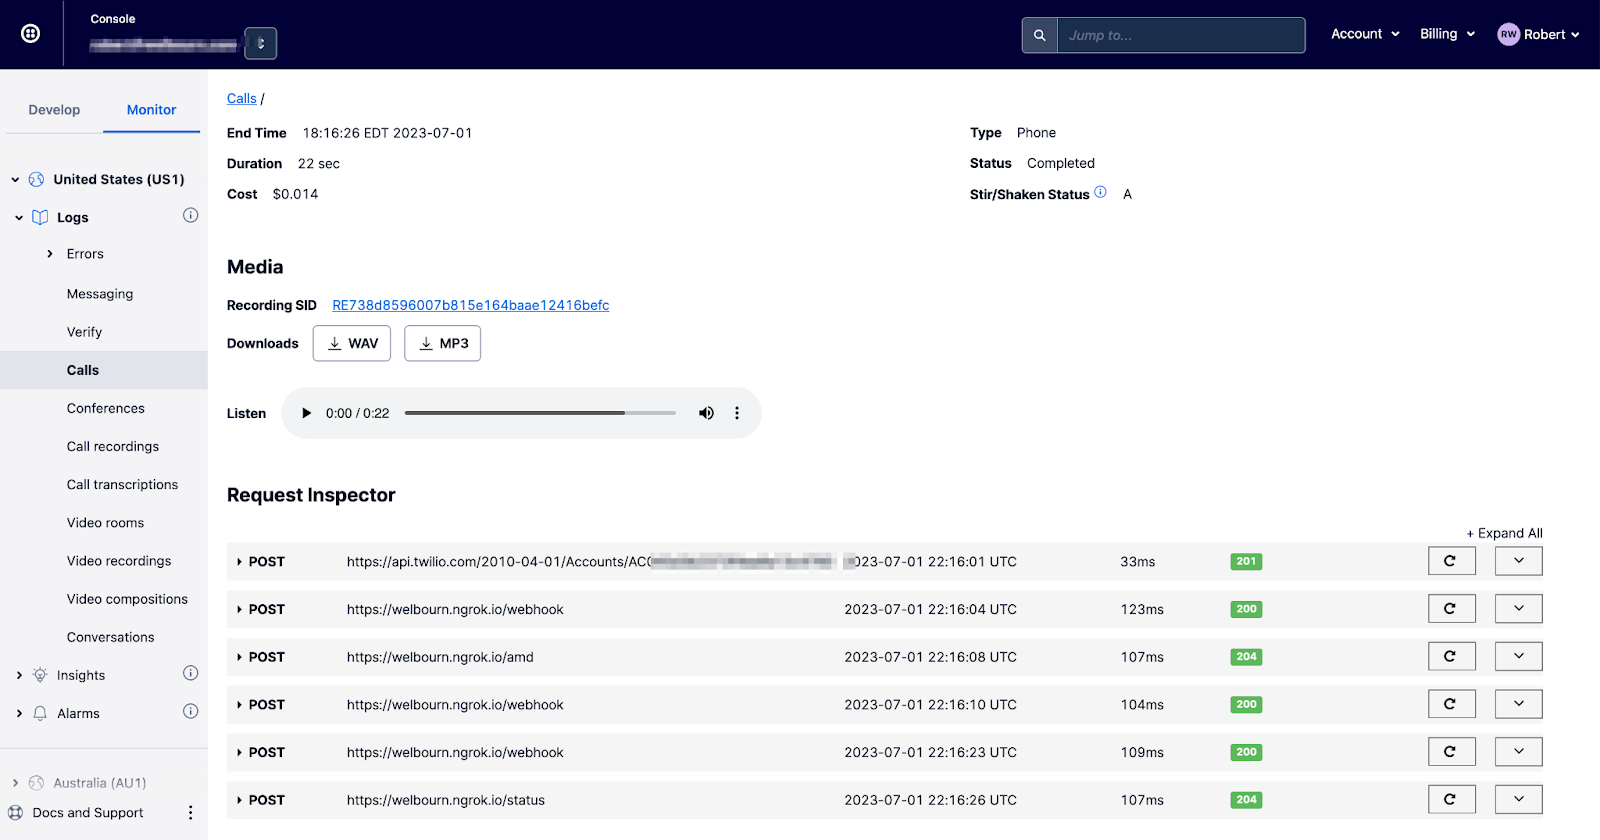
Task: Expand details of api.twilio.com request row
Action: click(x=1518, y=561)
